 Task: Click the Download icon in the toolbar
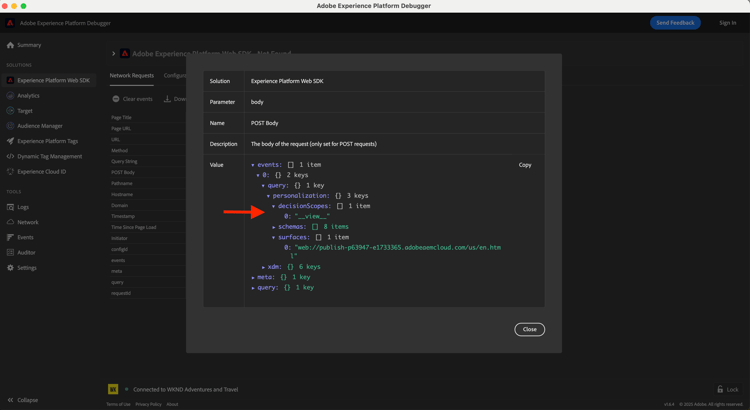[167, 99]
